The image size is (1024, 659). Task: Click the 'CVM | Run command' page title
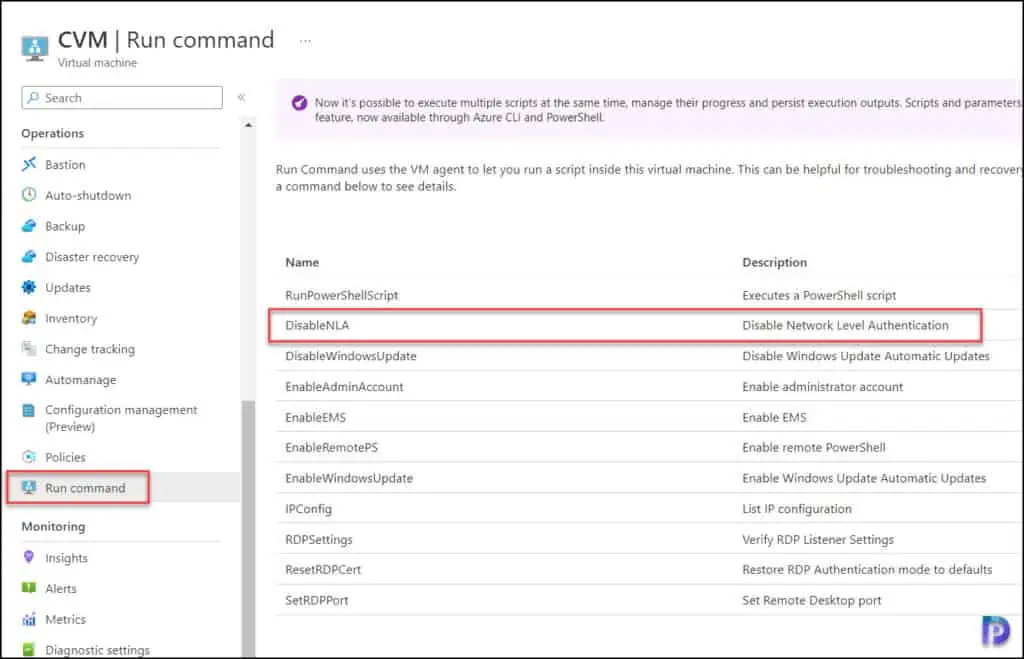(x=166, y=40)
